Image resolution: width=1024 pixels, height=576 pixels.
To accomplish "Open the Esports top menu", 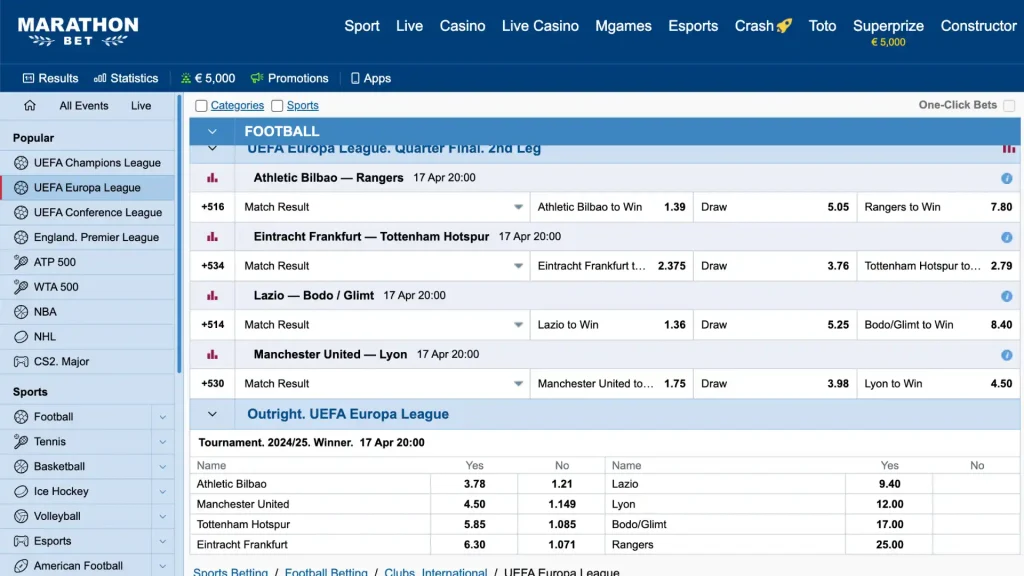I will pos(693,26).
